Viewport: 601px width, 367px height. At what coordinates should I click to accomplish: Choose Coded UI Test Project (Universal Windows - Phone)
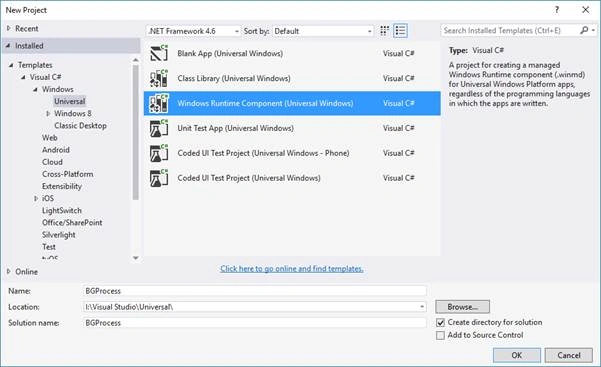coord(292,153)
